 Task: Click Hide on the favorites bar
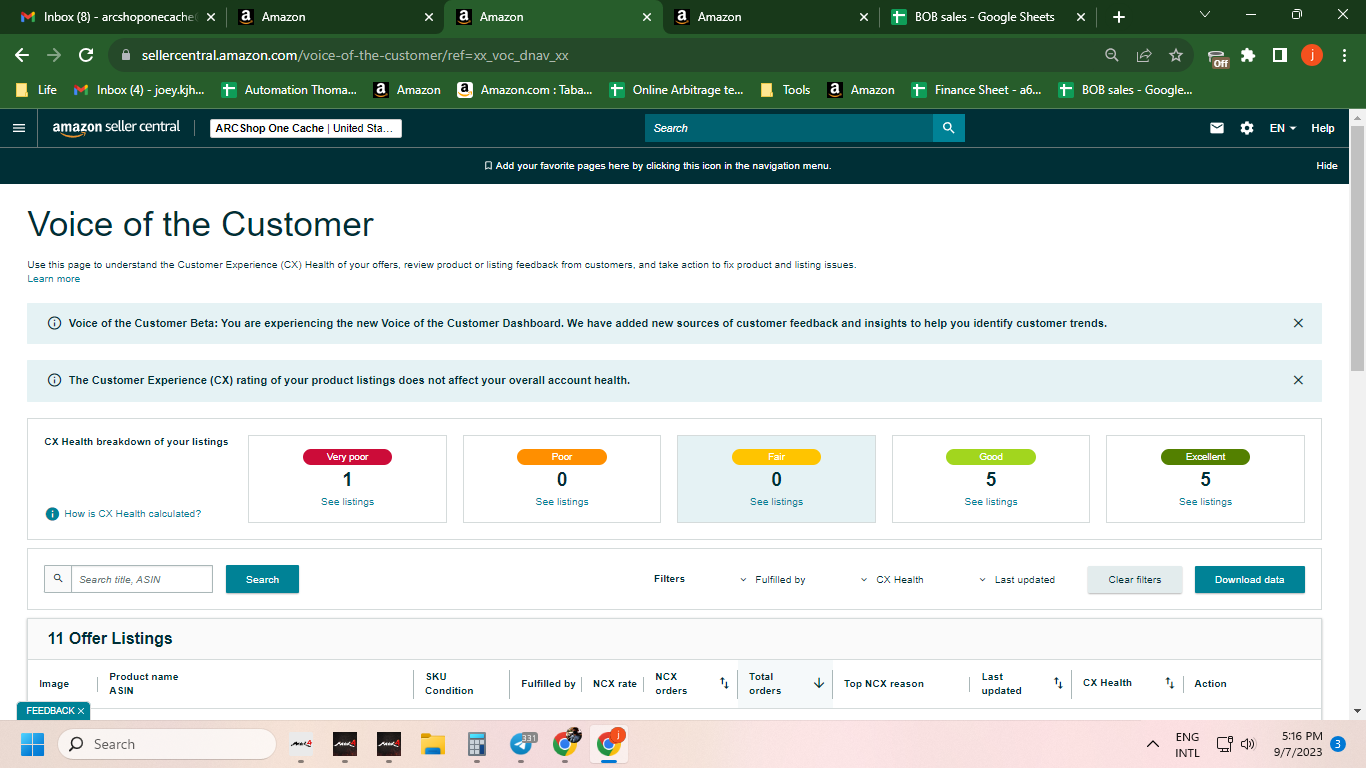click(1327, 166)
